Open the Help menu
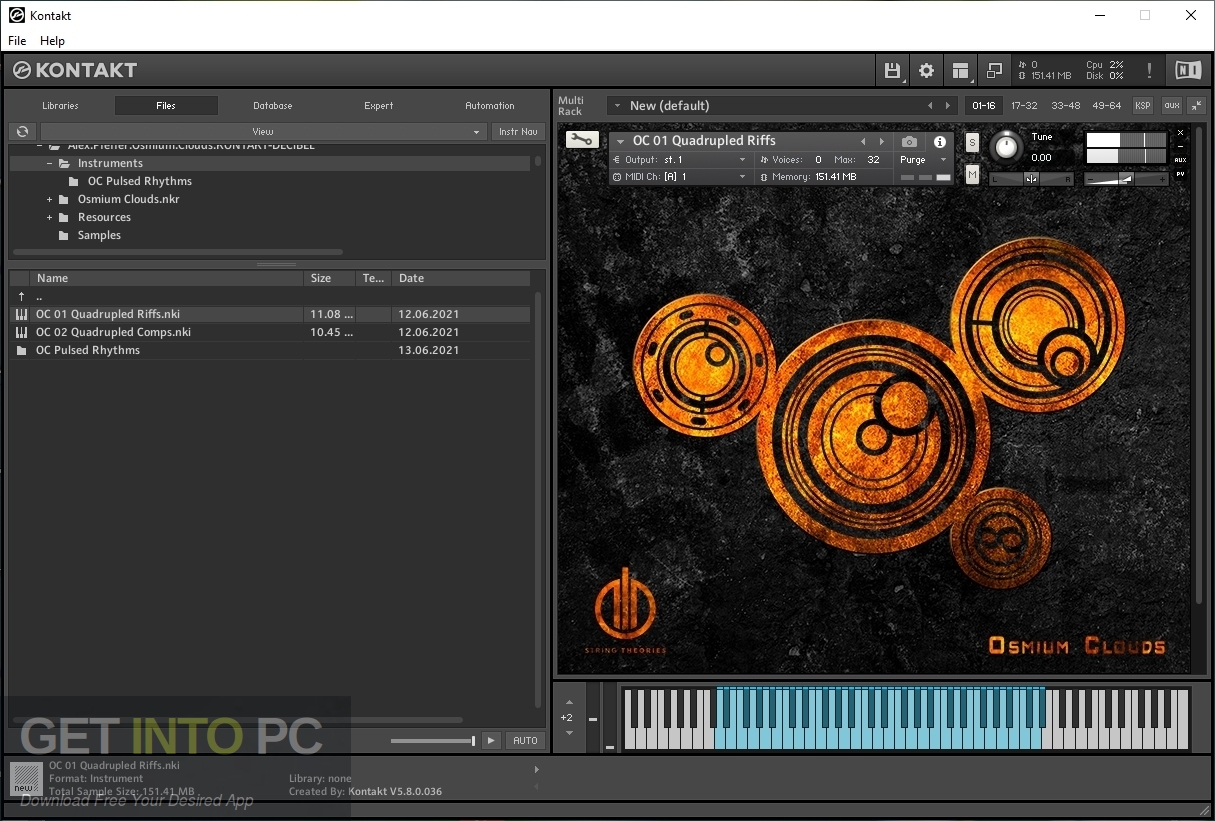The width and height of the screenshot is (1215, 821). (52, 41)
